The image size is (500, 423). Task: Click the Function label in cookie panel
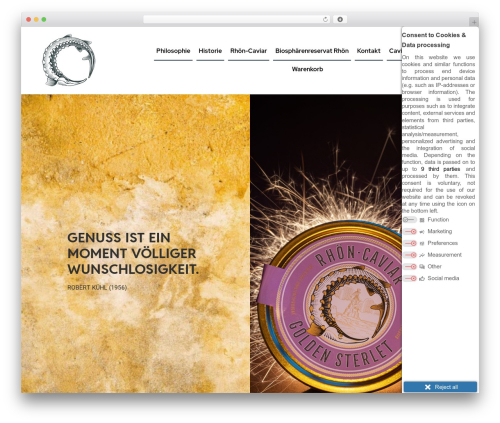click(x=438, y=220)
